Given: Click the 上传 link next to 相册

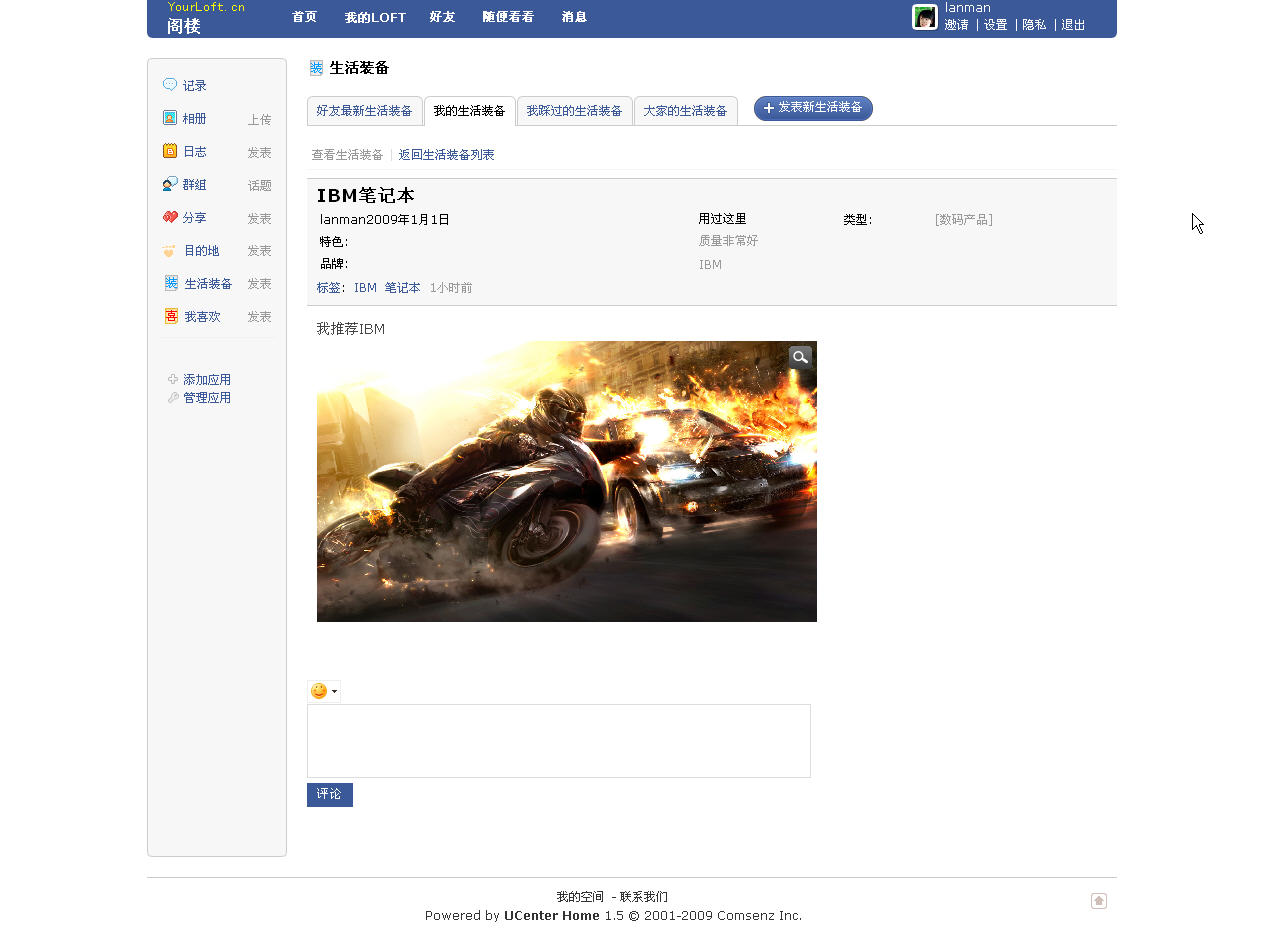Looking at the screenshot, I should pyautogui.click(x=259, y=119).
